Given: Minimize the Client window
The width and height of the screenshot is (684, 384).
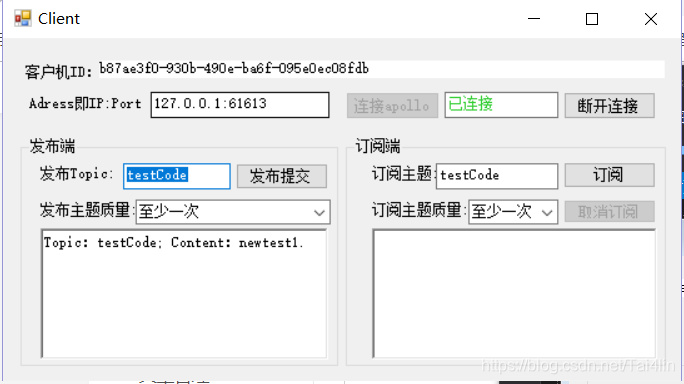Looking at the screenshot, I should click(x=534, y=19).
